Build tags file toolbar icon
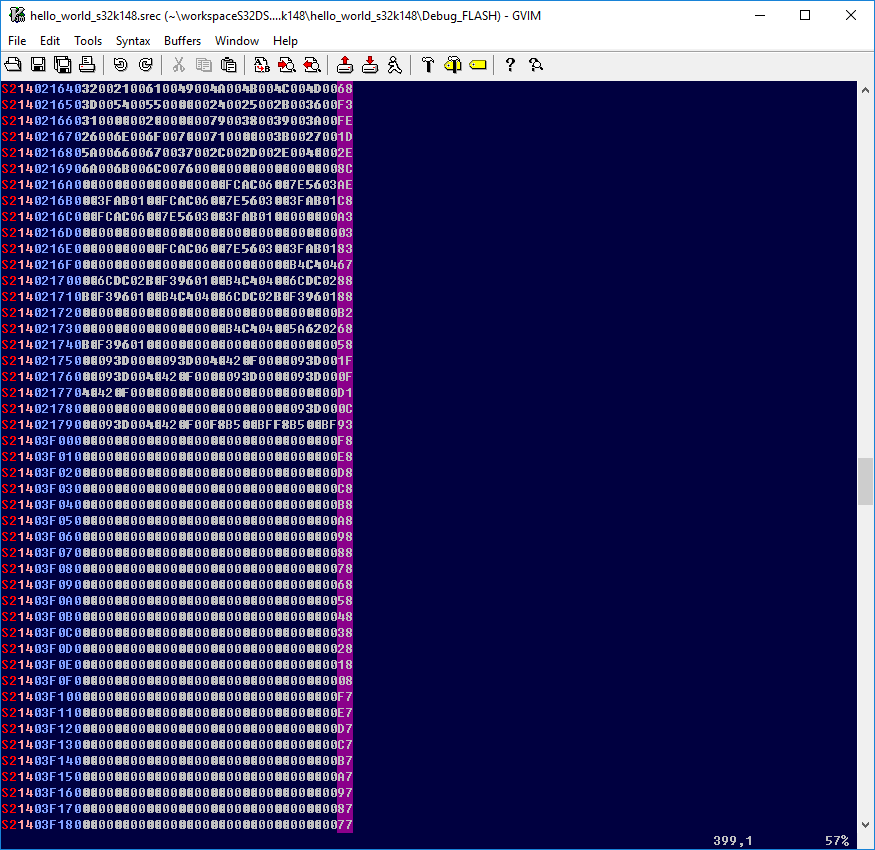875x850 pixels. pos(453,65)
